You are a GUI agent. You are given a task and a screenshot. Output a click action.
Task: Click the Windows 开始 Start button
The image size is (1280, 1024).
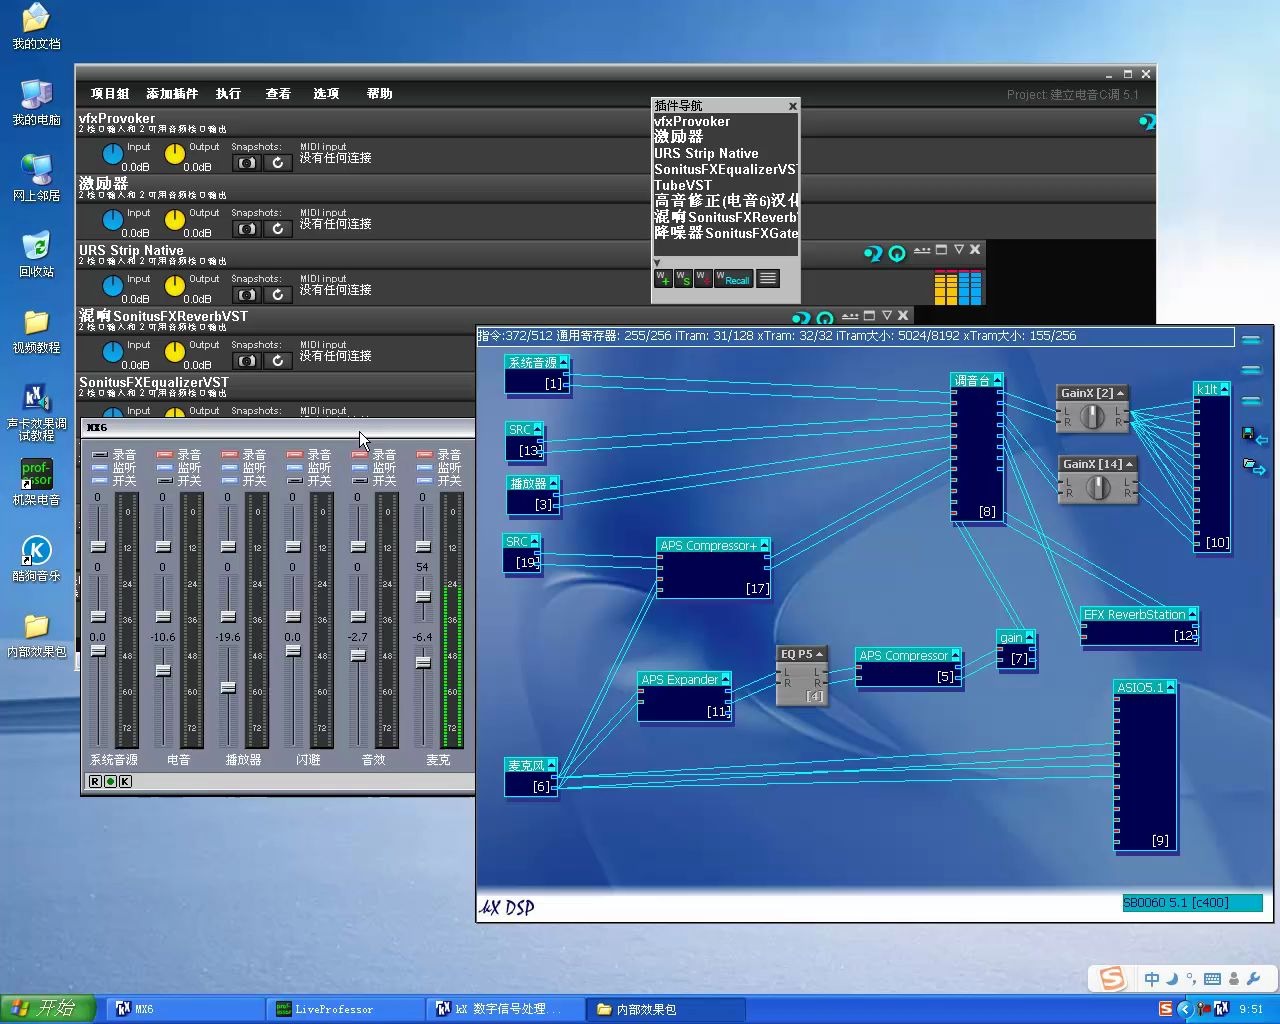48,1009
